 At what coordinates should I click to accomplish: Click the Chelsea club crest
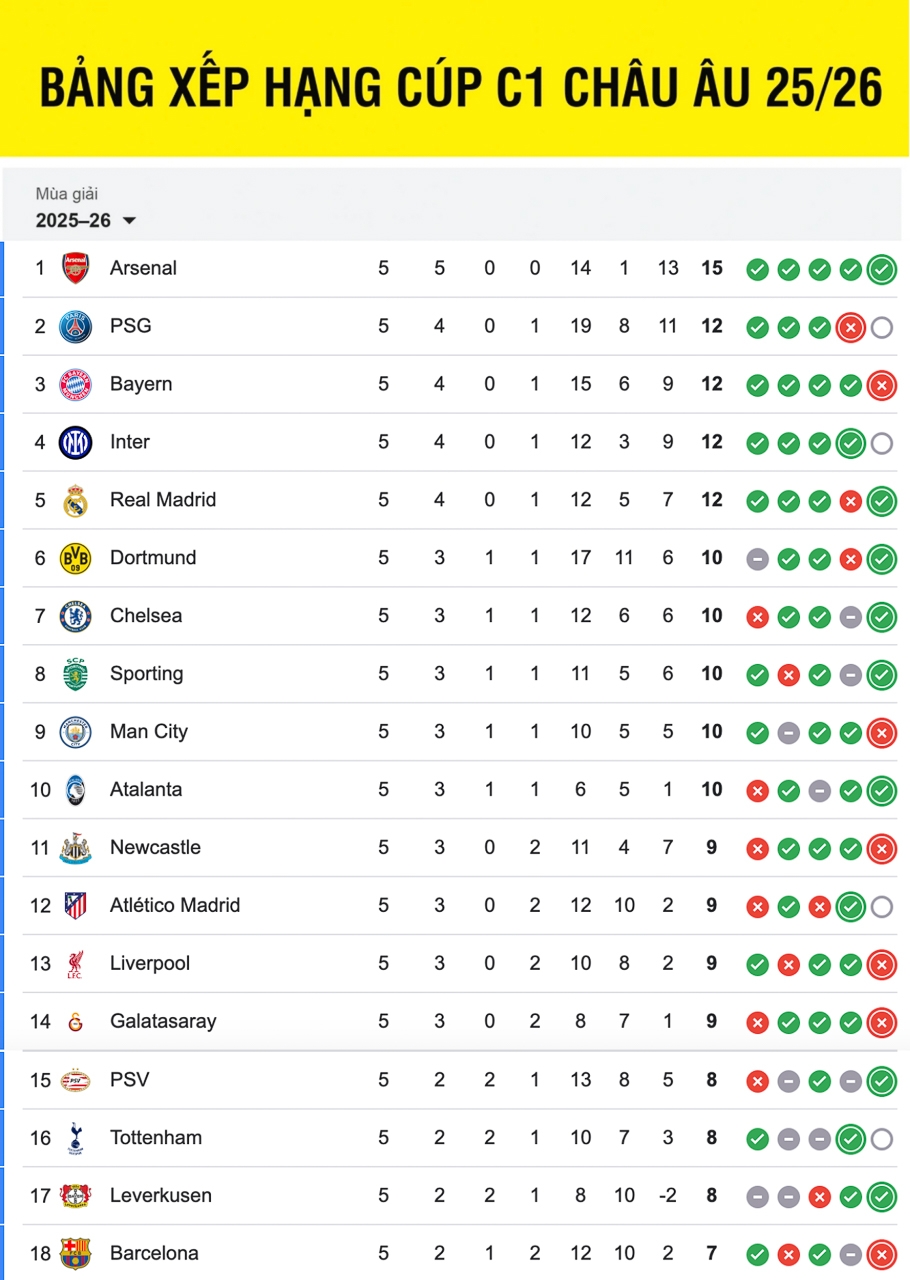tap(75, 616)
